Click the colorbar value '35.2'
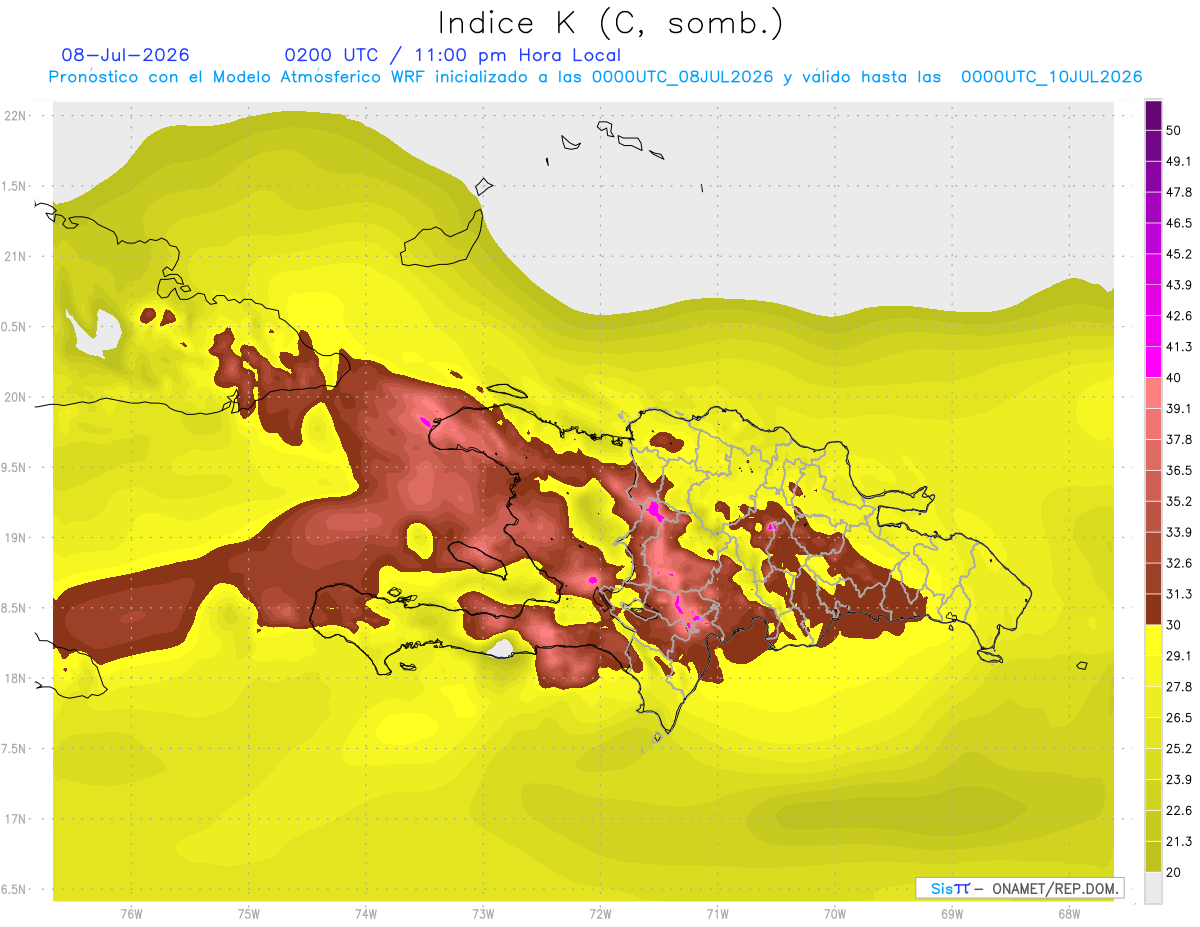 tap(1179, 501)
